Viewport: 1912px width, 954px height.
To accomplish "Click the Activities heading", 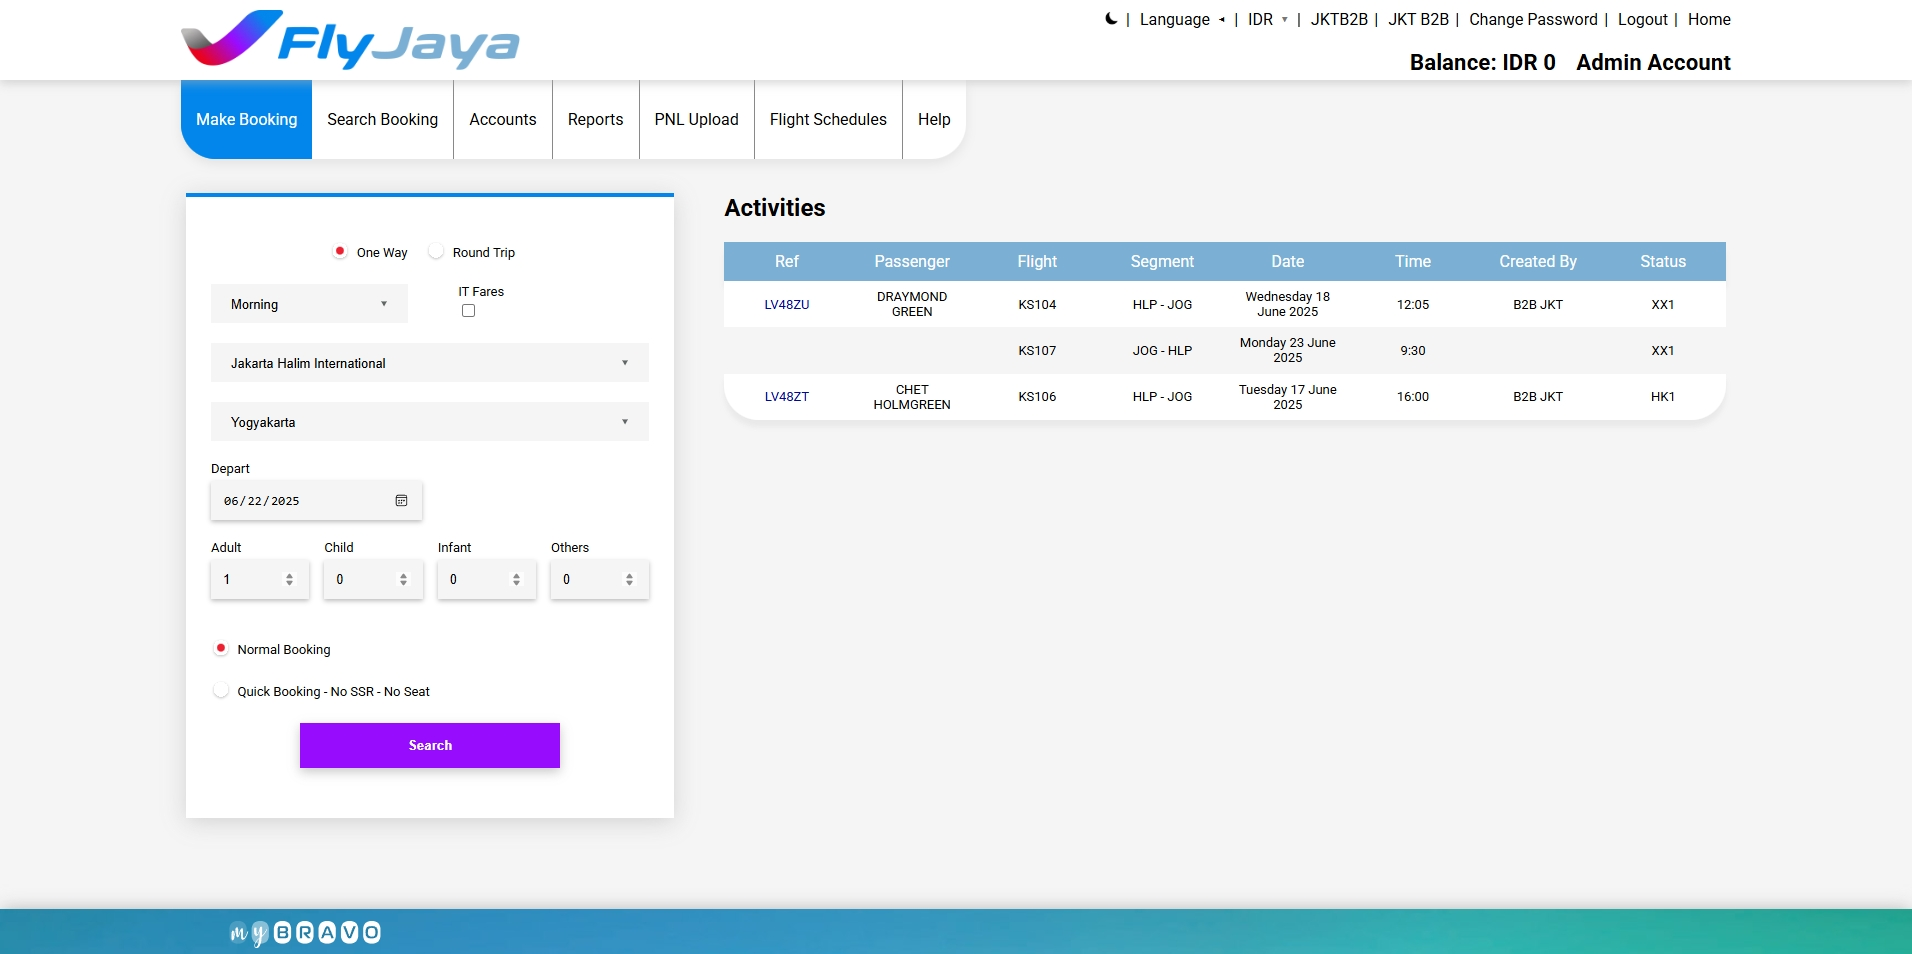I will [x=775, y=208].
